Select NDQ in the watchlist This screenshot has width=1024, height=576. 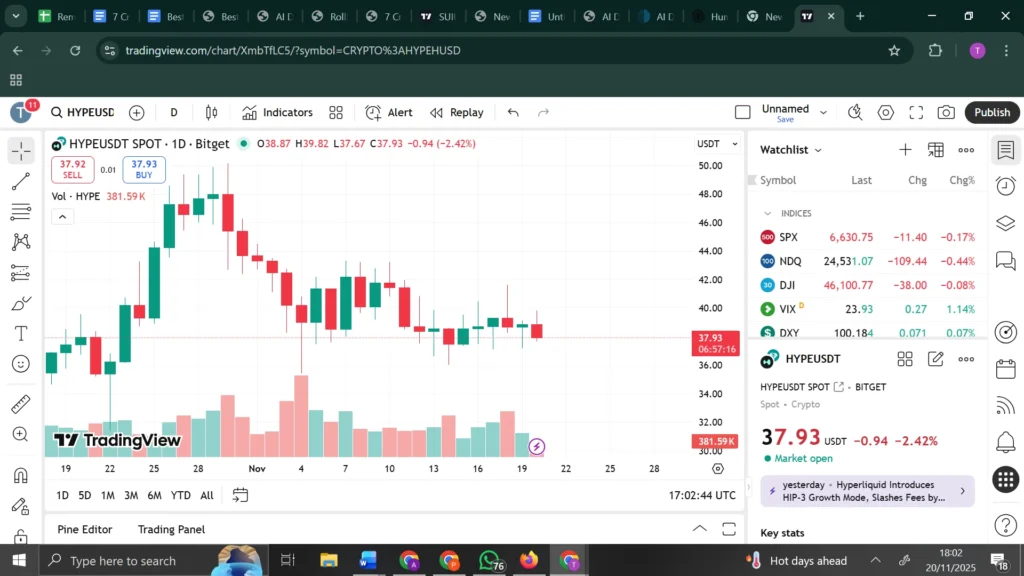(x=867, y=261)
